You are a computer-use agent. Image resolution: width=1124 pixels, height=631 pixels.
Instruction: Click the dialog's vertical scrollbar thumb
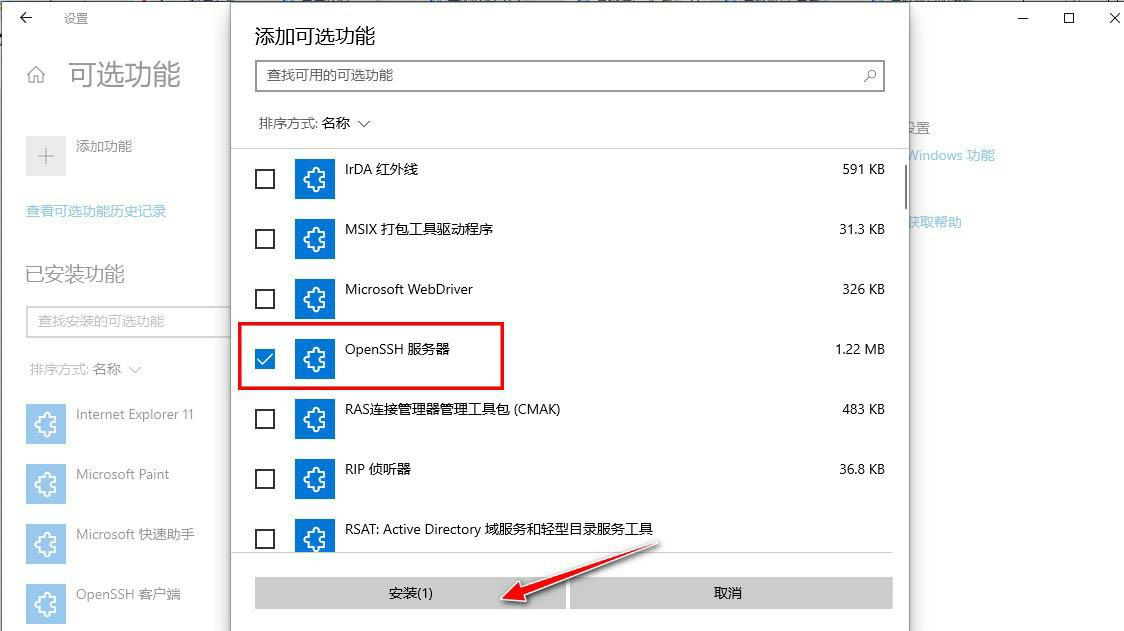coord(905,186)
